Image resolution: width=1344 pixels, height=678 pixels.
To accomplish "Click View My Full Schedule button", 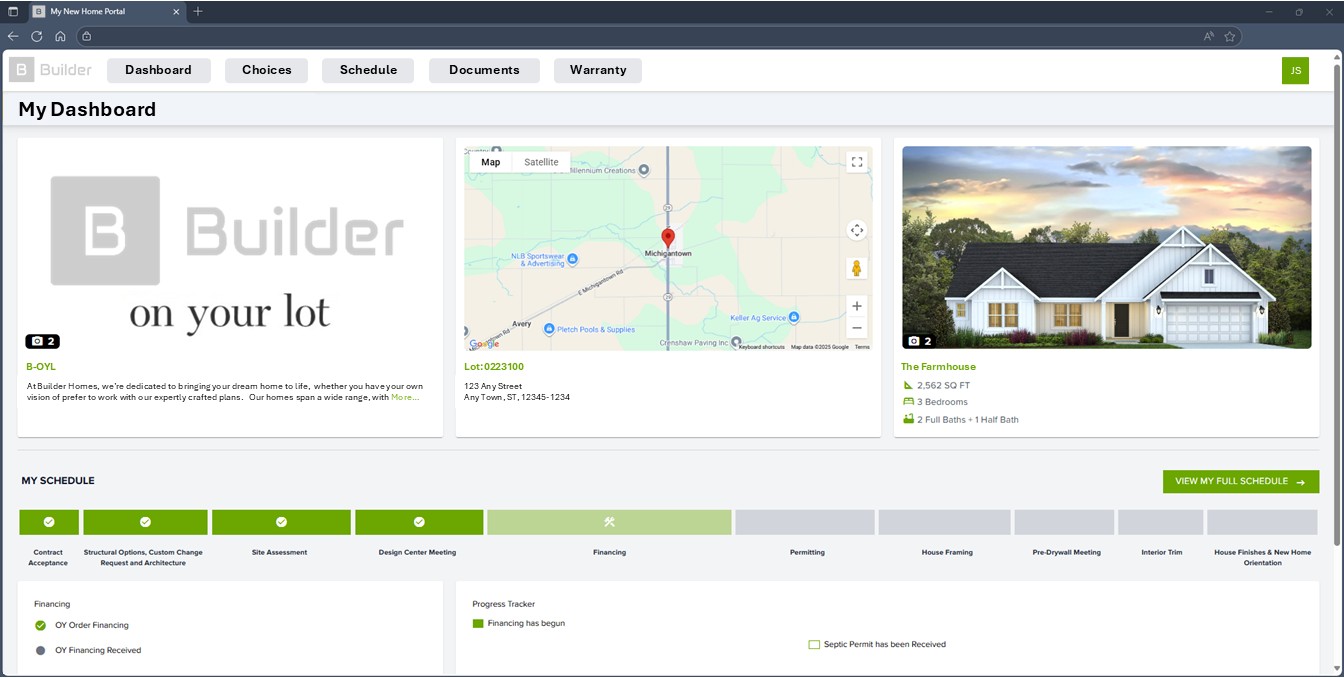I will point(1240,481).
